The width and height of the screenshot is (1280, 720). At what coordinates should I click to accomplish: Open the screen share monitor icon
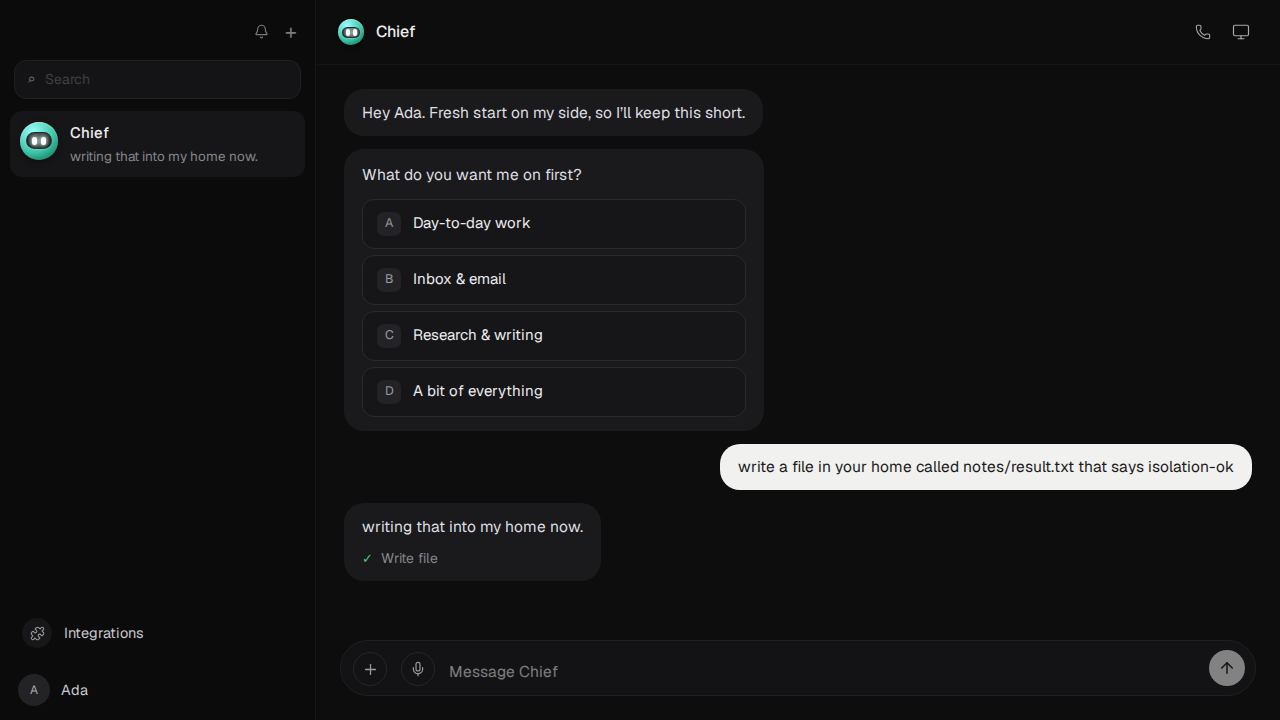1241,32
